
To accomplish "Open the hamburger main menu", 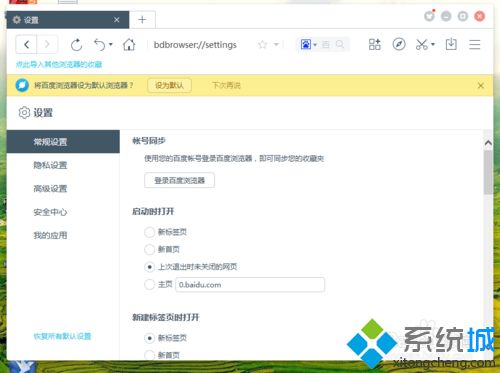I will tap(475, 44).
